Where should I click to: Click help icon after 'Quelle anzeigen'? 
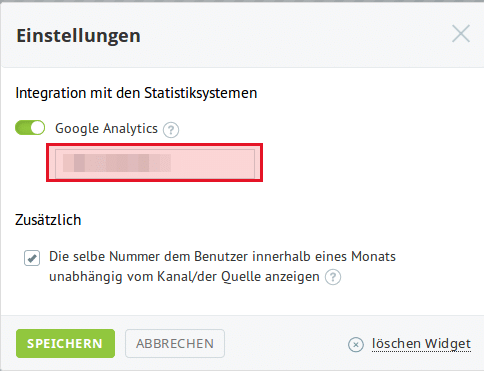pos(333,277)
